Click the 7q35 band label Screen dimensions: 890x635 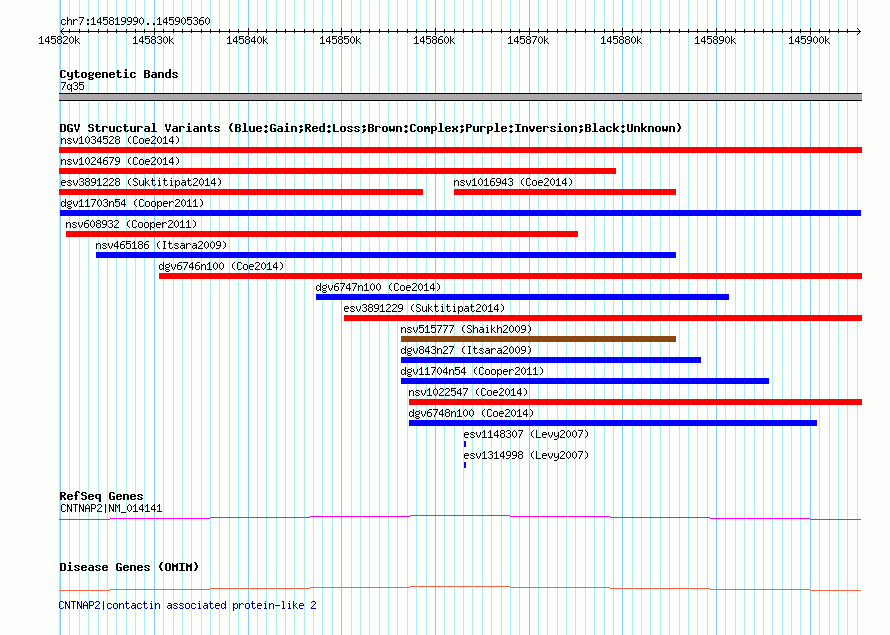(72, 86)
